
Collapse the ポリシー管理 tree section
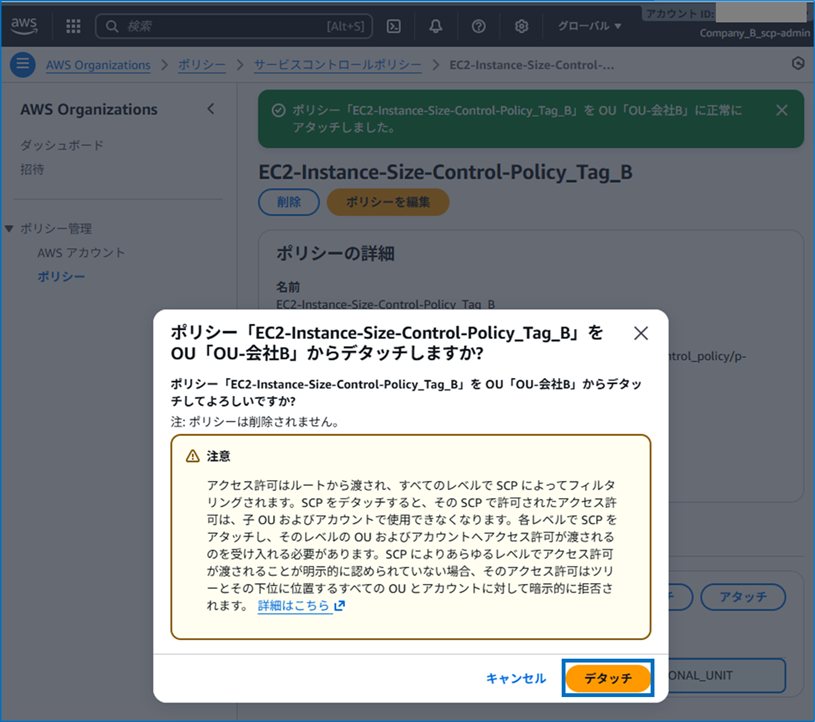tap(10, 228)
